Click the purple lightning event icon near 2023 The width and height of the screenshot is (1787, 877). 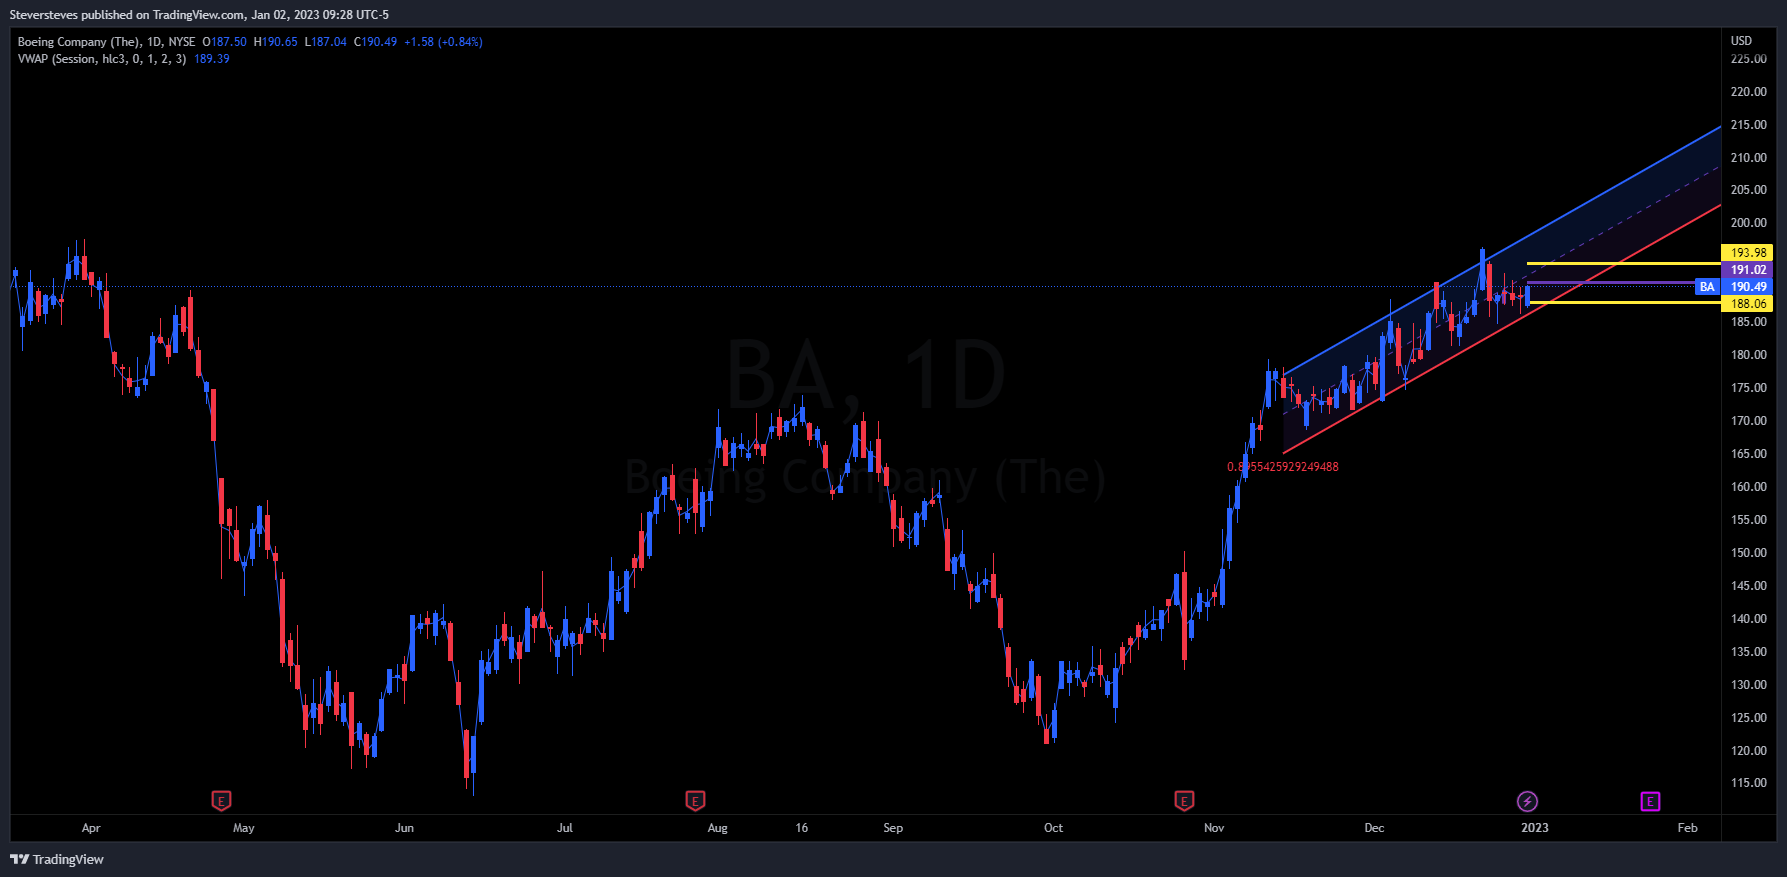(1527, 801)
